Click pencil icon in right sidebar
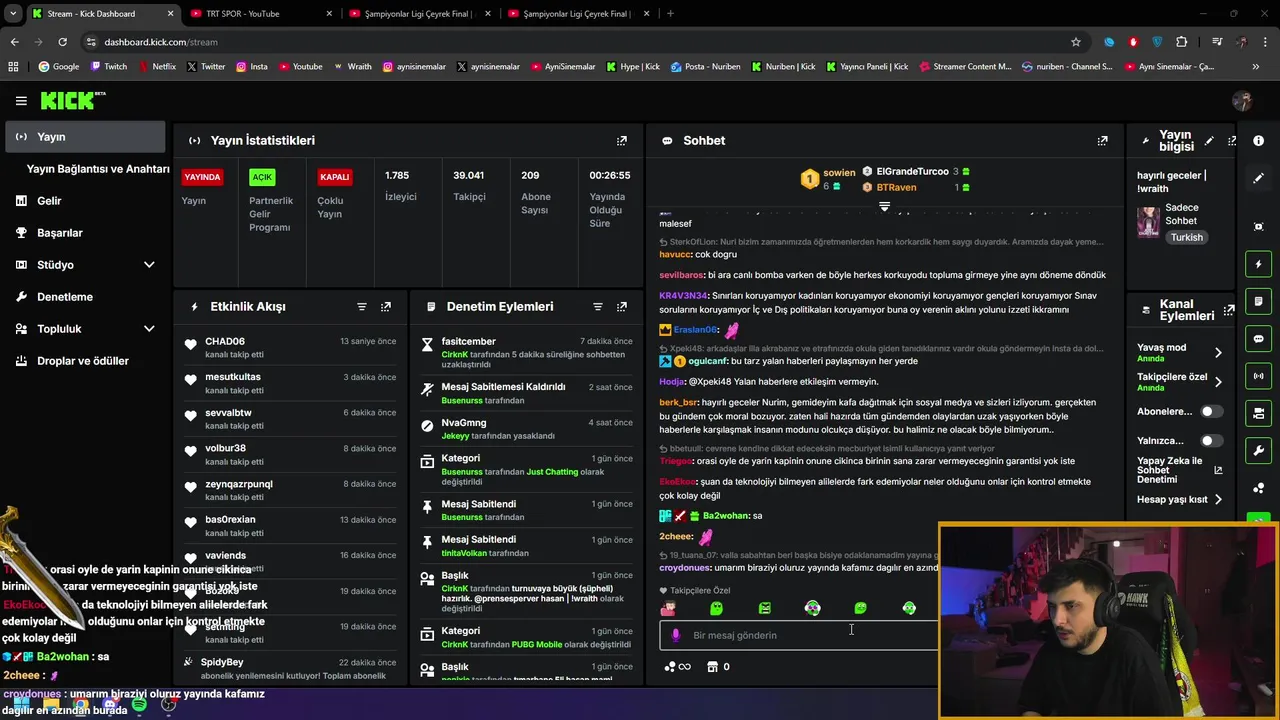 1259,178
